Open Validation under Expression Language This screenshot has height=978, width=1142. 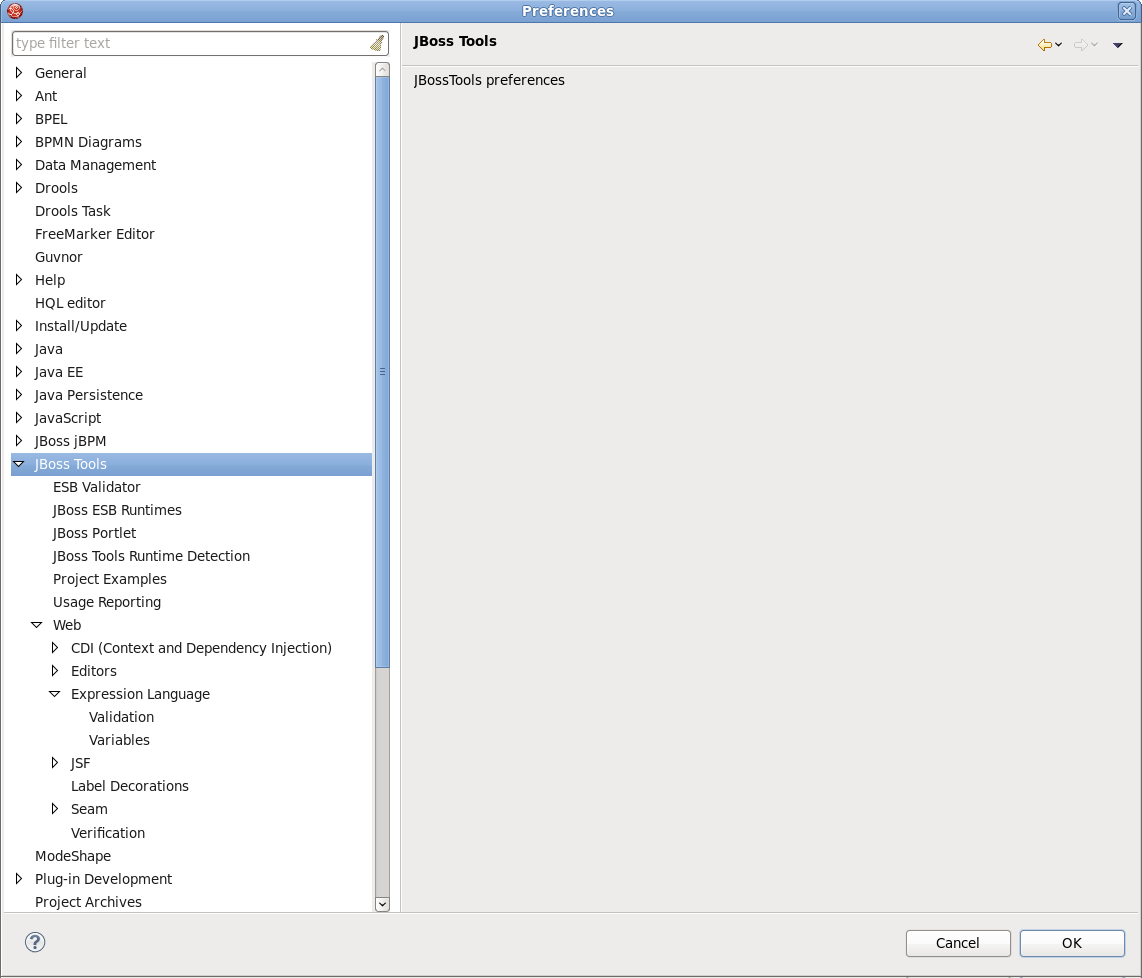pos(121,717)
